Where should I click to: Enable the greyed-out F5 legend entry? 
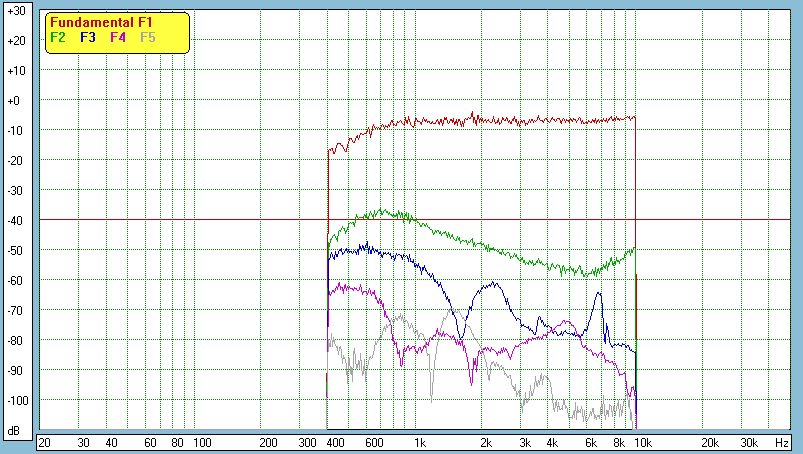click(x=148, y=37)
